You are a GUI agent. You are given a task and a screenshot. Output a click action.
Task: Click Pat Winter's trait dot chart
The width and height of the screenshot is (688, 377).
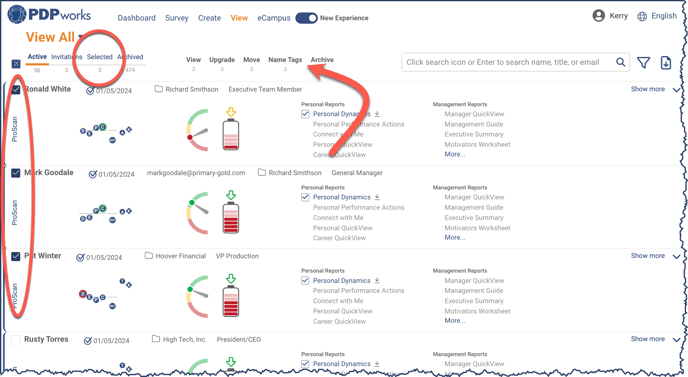click(105, 293)
